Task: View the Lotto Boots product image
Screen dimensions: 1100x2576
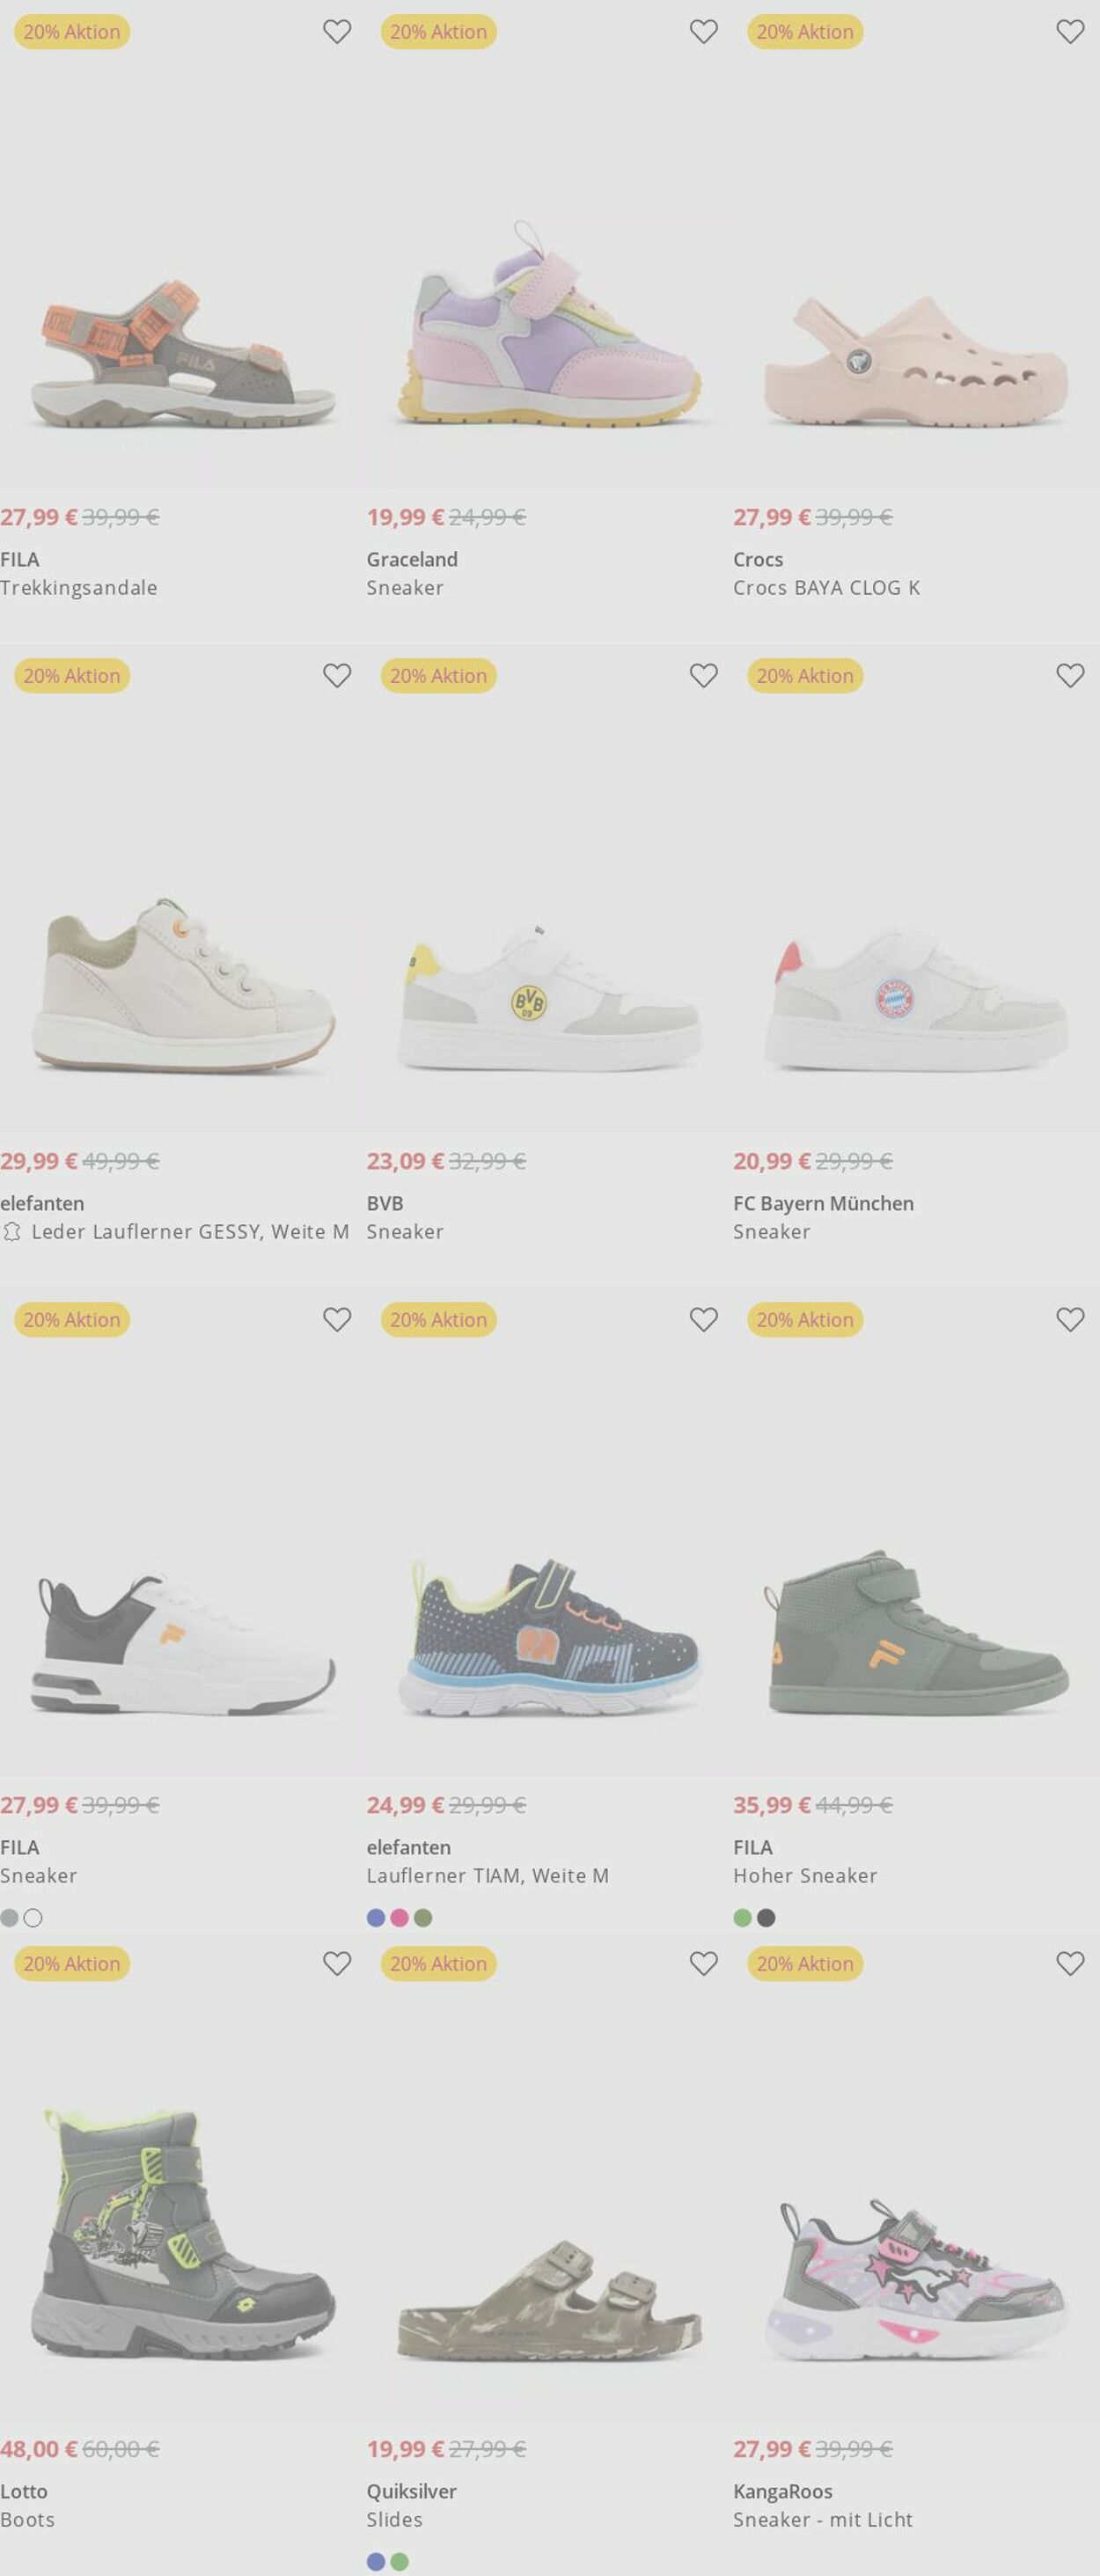Action: coord(183,2232)
